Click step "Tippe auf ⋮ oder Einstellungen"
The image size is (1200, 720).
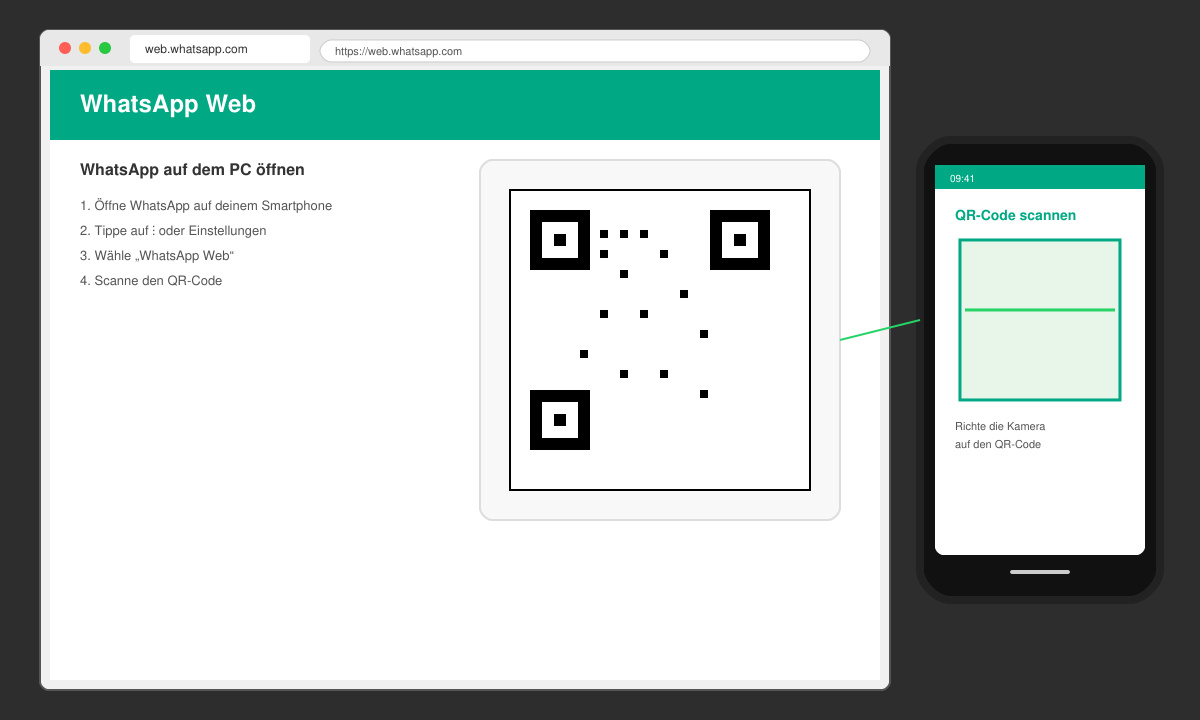[x=173, y=231]
